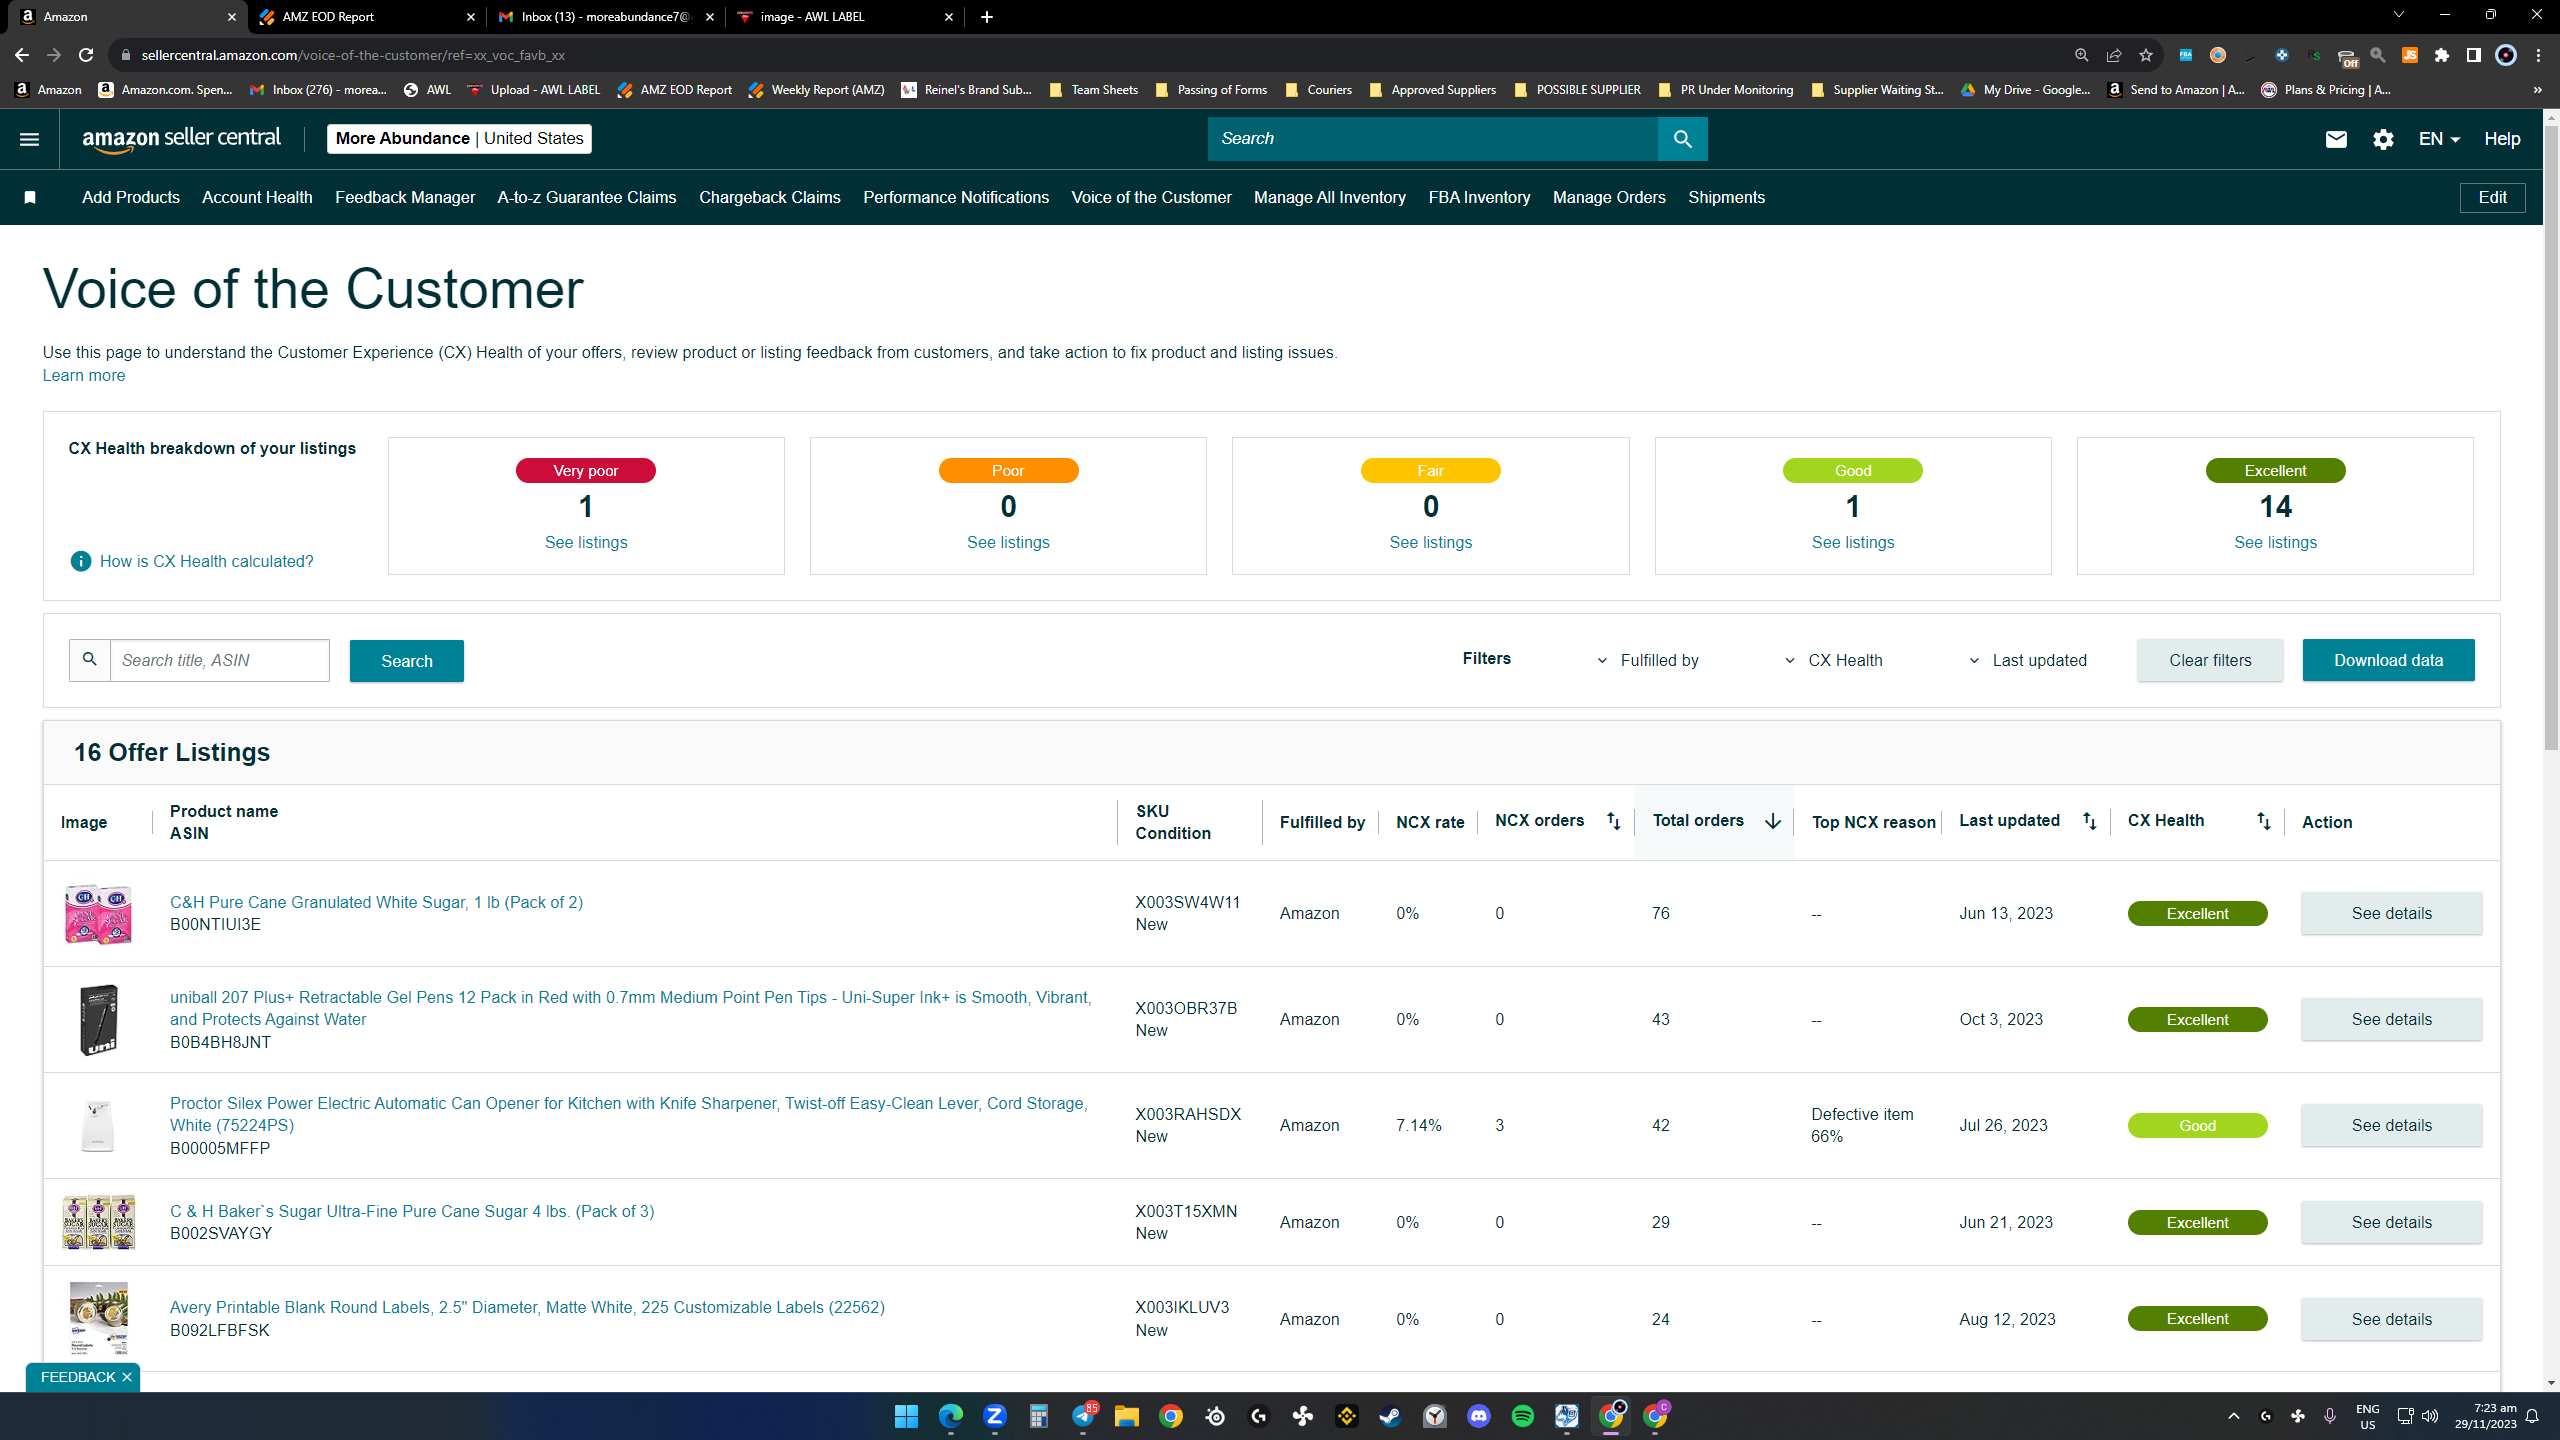Screen dimensions: 2560x1440
Task: Expand the CX Health filter dropdown
Action: click(1833, 660)
